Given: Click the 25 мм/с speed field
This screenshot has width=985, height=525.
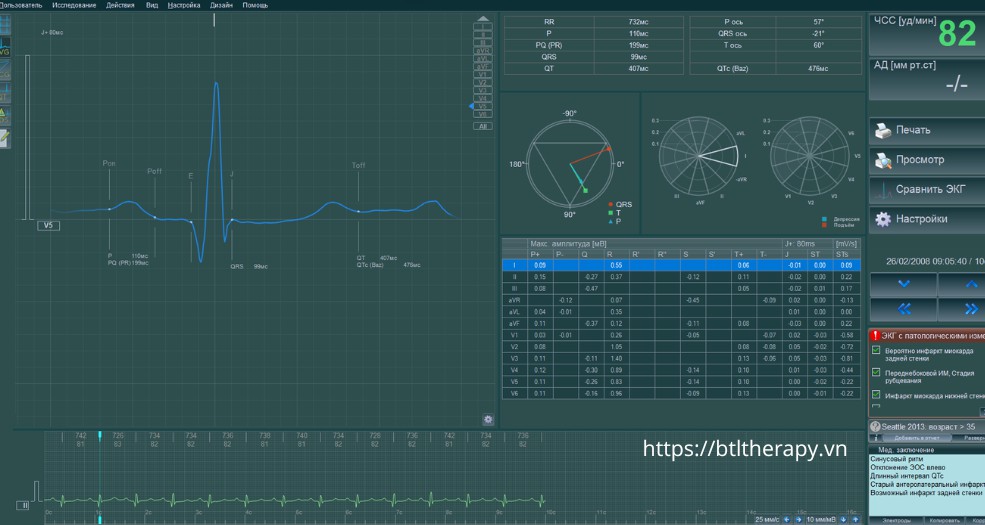Looking at the screenshot, I should (767, 519).
